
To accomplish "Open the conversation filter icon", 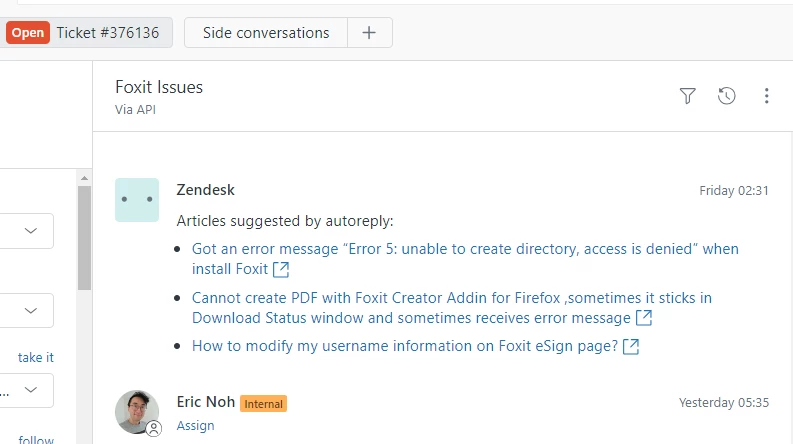I will [x=687, y=96].
